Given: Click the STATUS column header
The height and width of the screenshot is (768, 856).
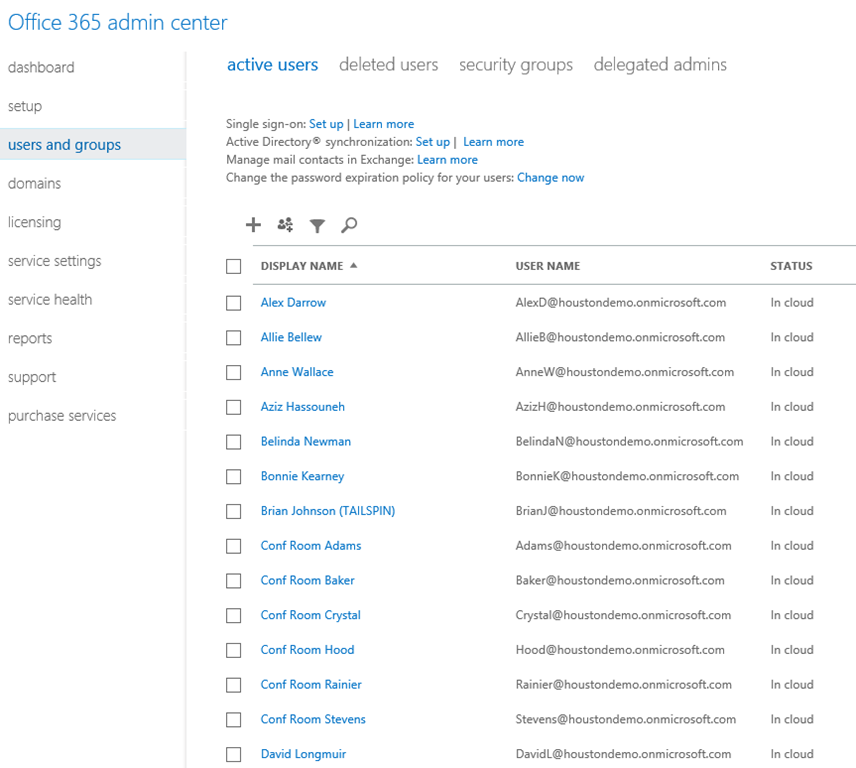Looking at the screenshot, I should click(791, 266).
